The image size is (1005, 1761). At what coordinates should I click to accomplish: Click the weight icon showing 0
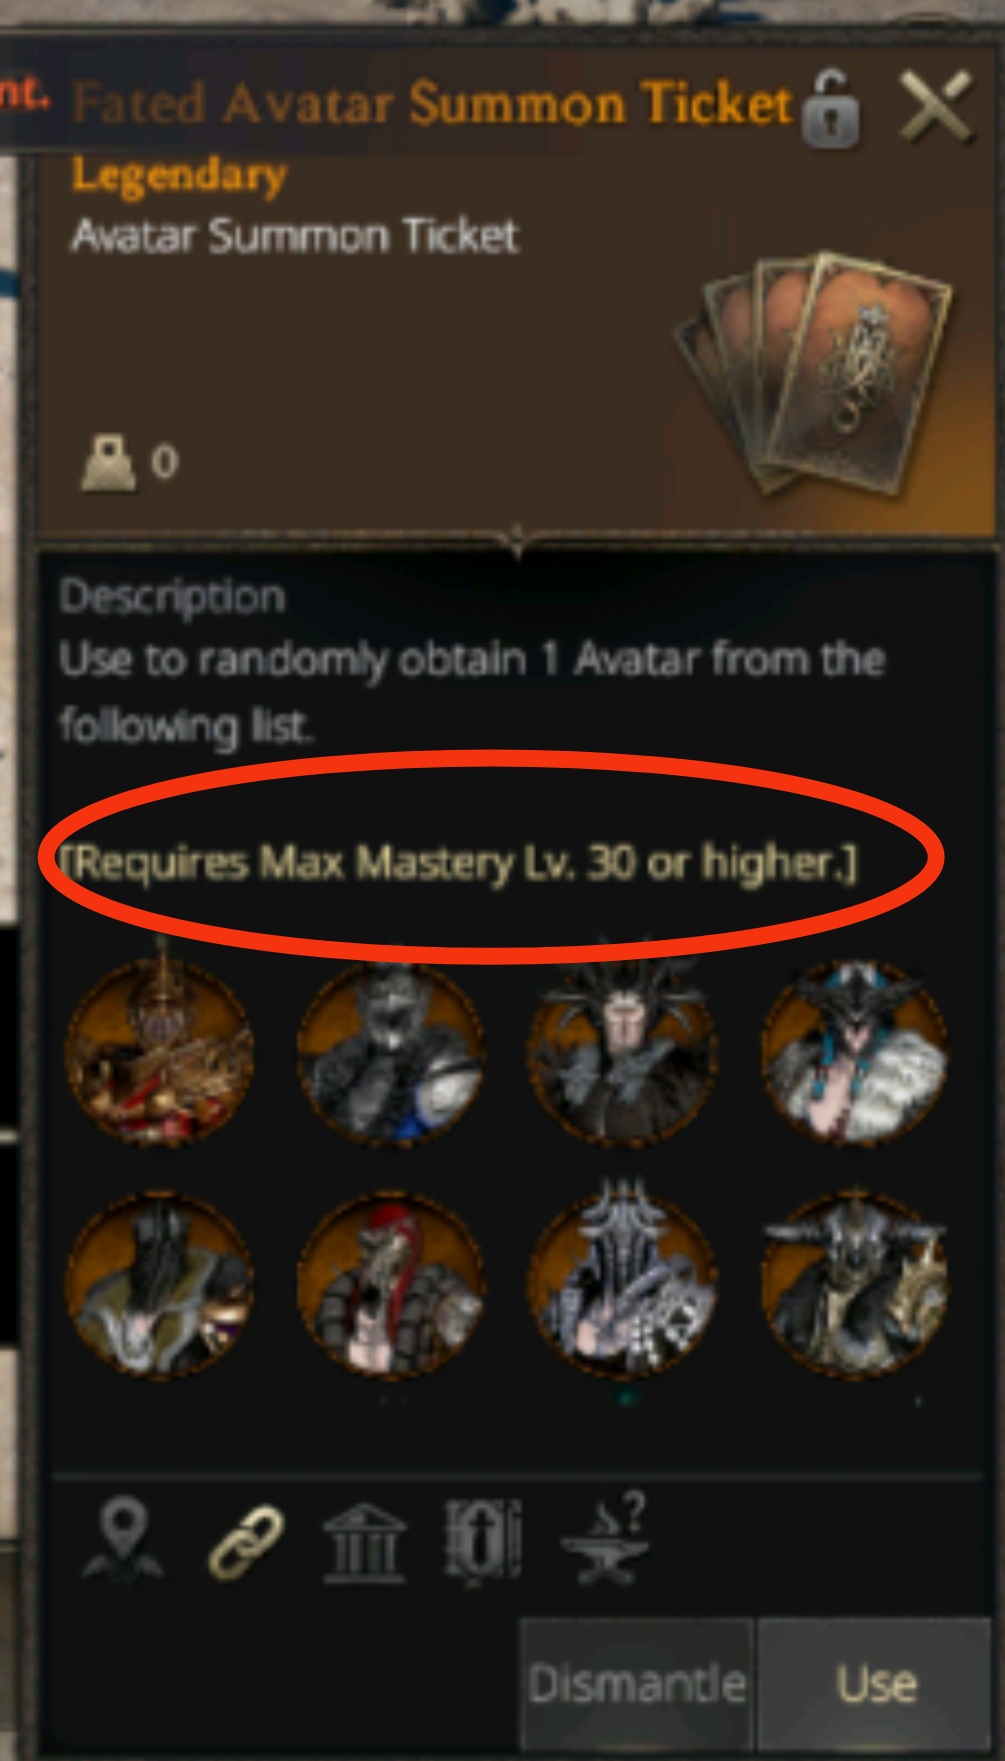click(109, 463)
